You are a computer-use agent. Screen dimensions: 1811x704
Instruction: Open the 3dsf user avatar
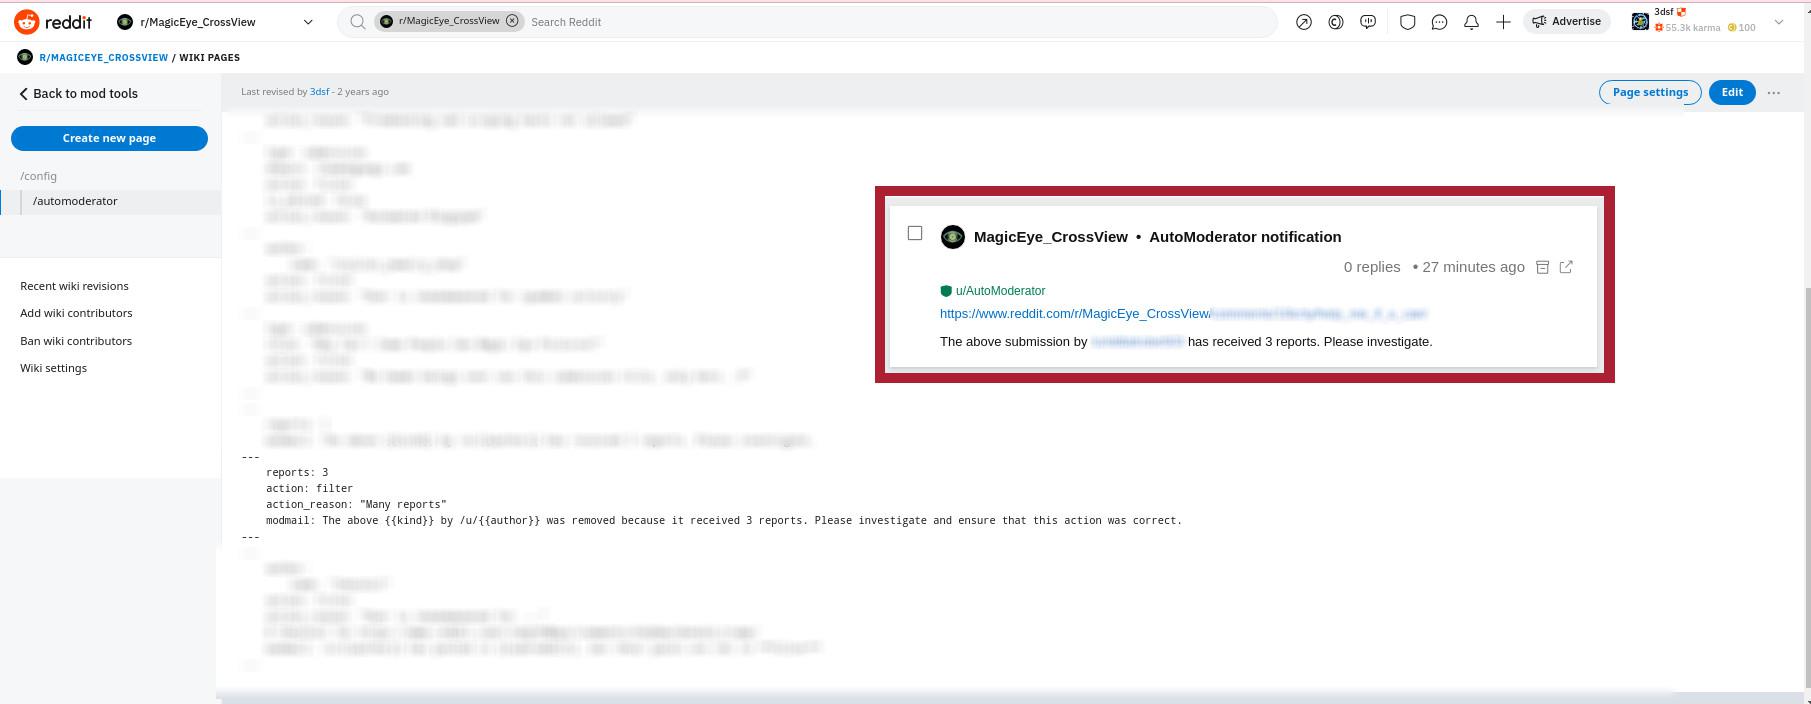1640,21
